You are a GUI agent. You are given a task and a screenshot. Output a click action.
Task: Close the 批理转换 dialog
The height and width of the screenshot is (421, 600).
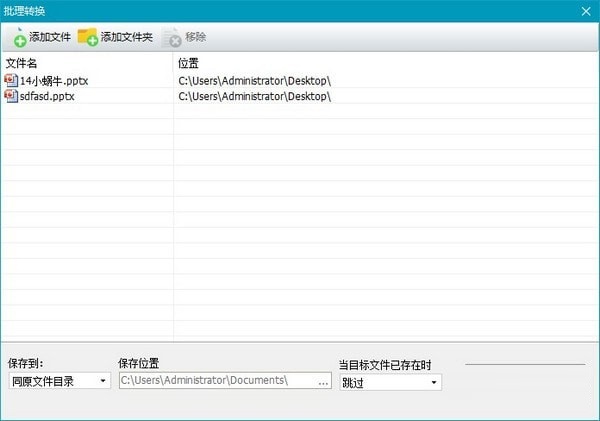tap(586, 11)
